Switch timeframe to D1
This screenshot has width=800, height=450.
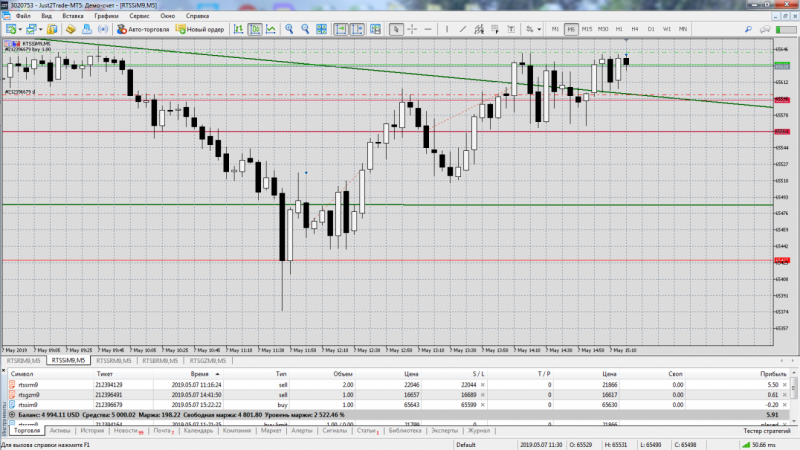[x=651, y=29]
